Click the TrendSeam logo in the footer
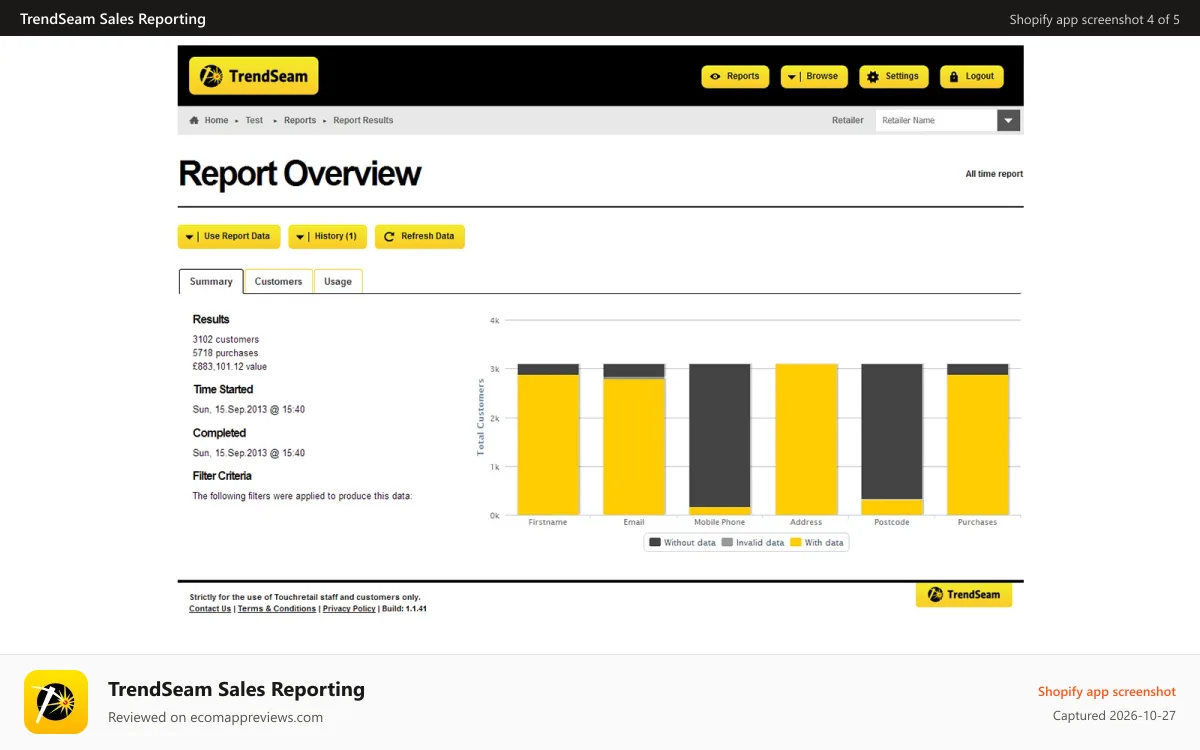This screenshot has height=750, width=1200. tap(964, 595)
